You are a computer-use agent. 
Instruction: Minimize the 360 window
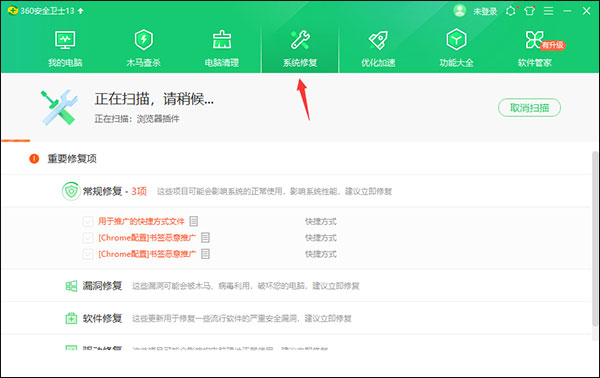567,11
